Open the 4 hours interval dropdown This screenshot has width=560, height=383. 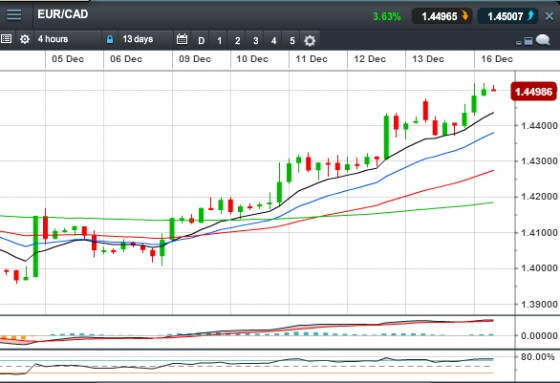68,39
